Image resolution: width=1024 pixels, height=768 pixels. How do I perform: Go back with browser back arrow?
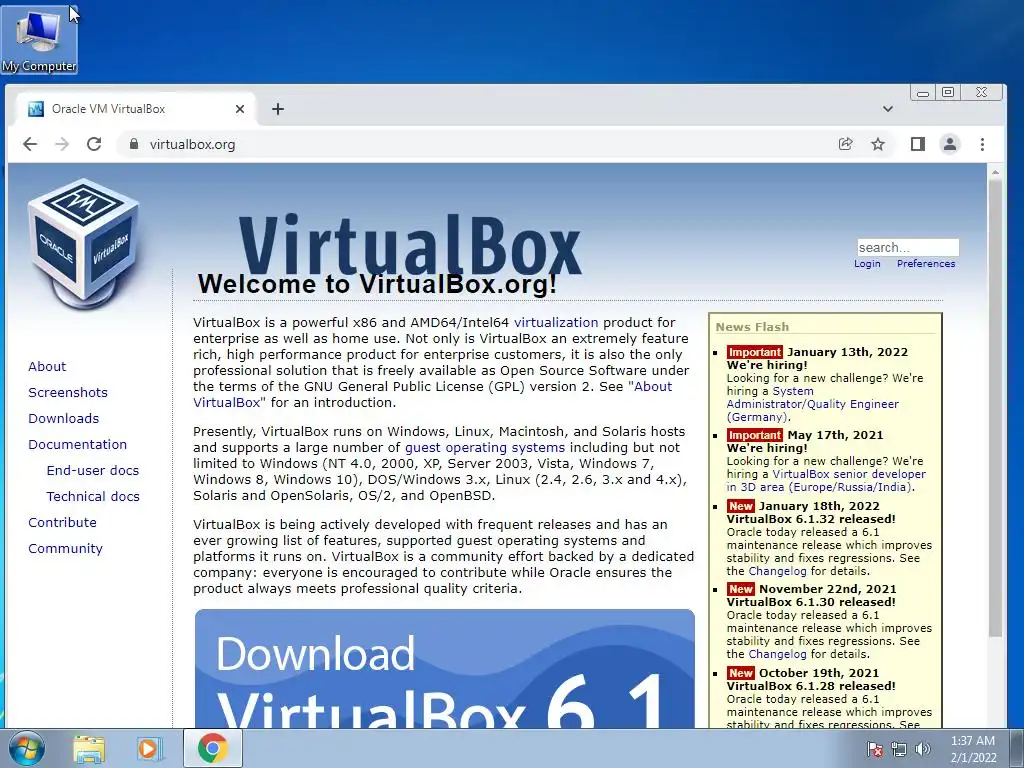click(30, 144)
